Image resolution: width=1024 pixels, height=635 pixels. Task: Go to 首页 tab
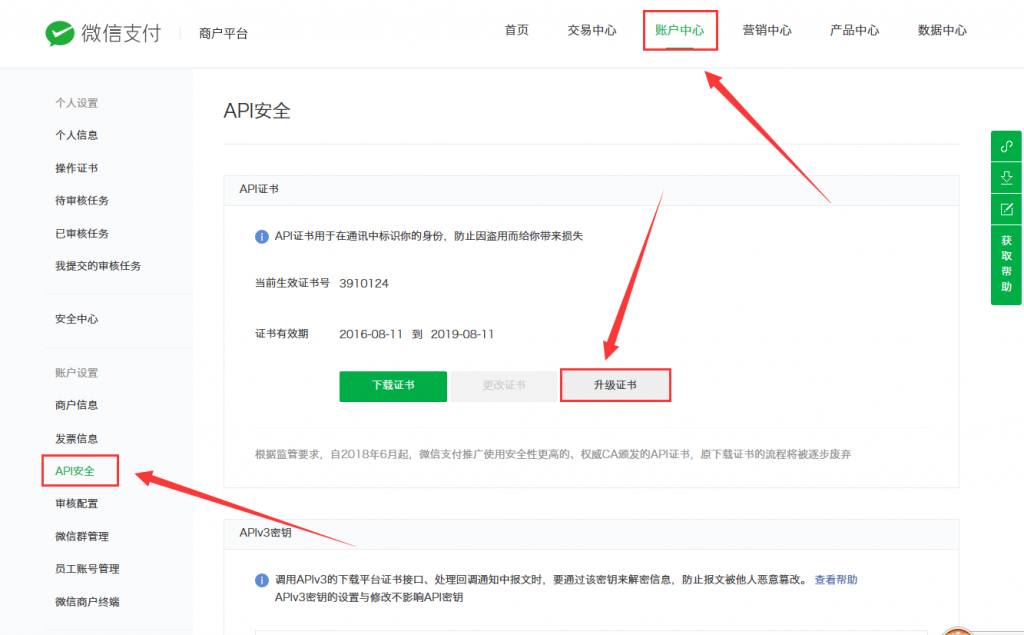(x=517, y=30)
